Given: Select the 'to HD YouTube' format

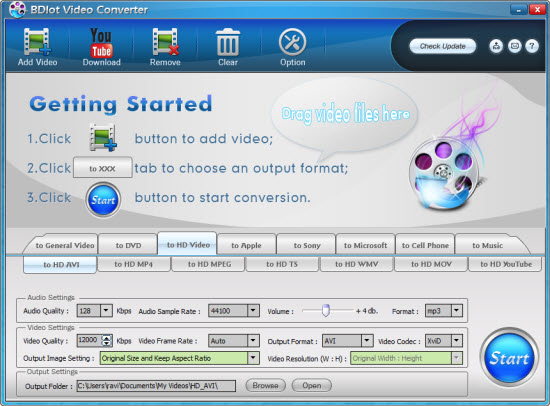Looking at the screenshot, I should click(x=505, y=264).
